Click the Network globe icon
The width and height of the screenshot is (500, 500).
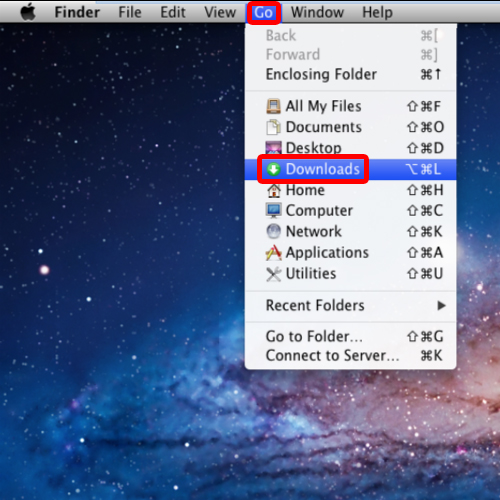273,231
